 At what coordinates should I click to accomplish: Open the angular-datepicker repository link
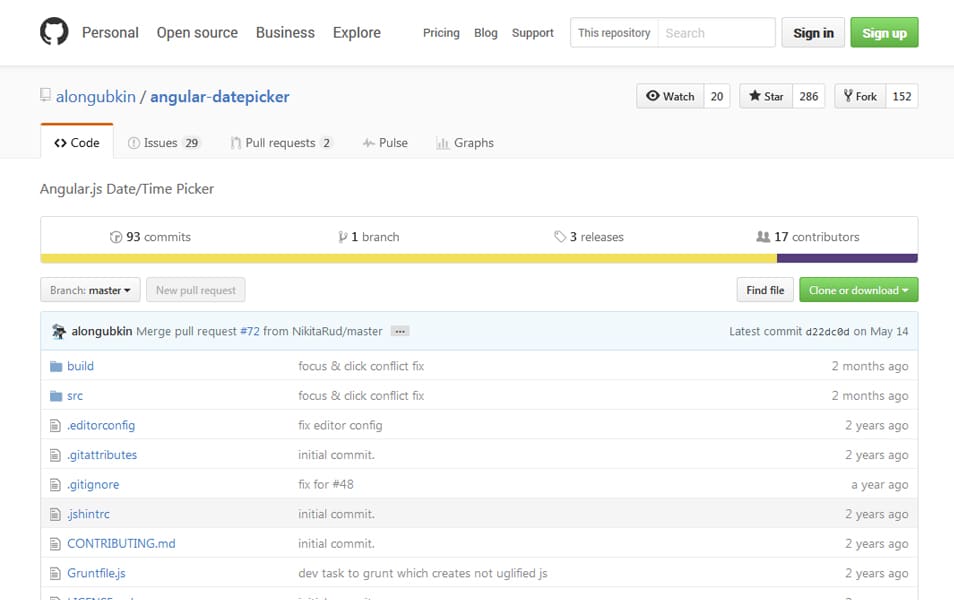click(x=220, y=97)
